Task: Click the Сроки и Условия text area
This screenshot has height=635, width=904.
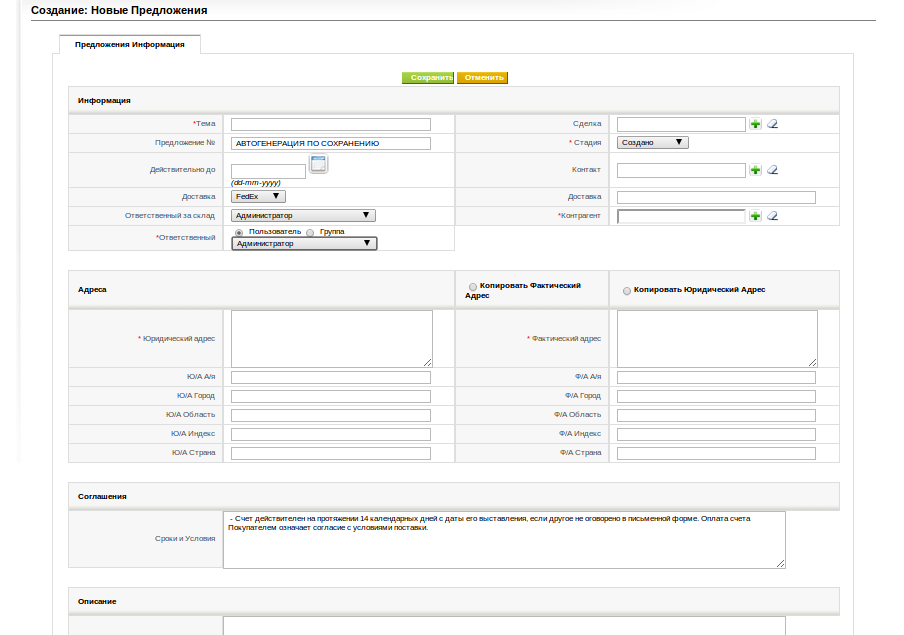Action: [x=504, y=540]
